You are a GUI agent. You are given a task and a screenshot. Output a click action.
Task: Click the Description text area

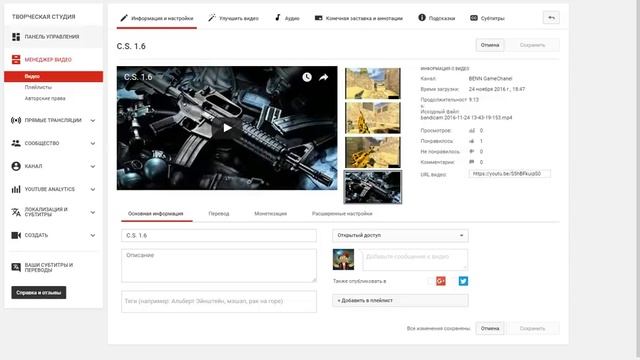tap(219, 266)
